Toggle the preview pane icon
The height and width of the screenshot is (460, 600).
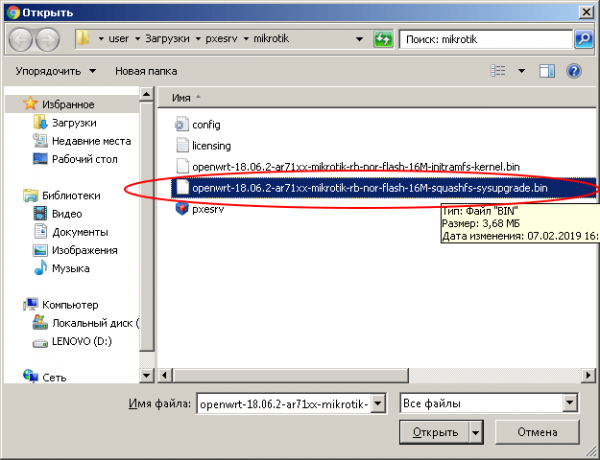pos(547,71)
